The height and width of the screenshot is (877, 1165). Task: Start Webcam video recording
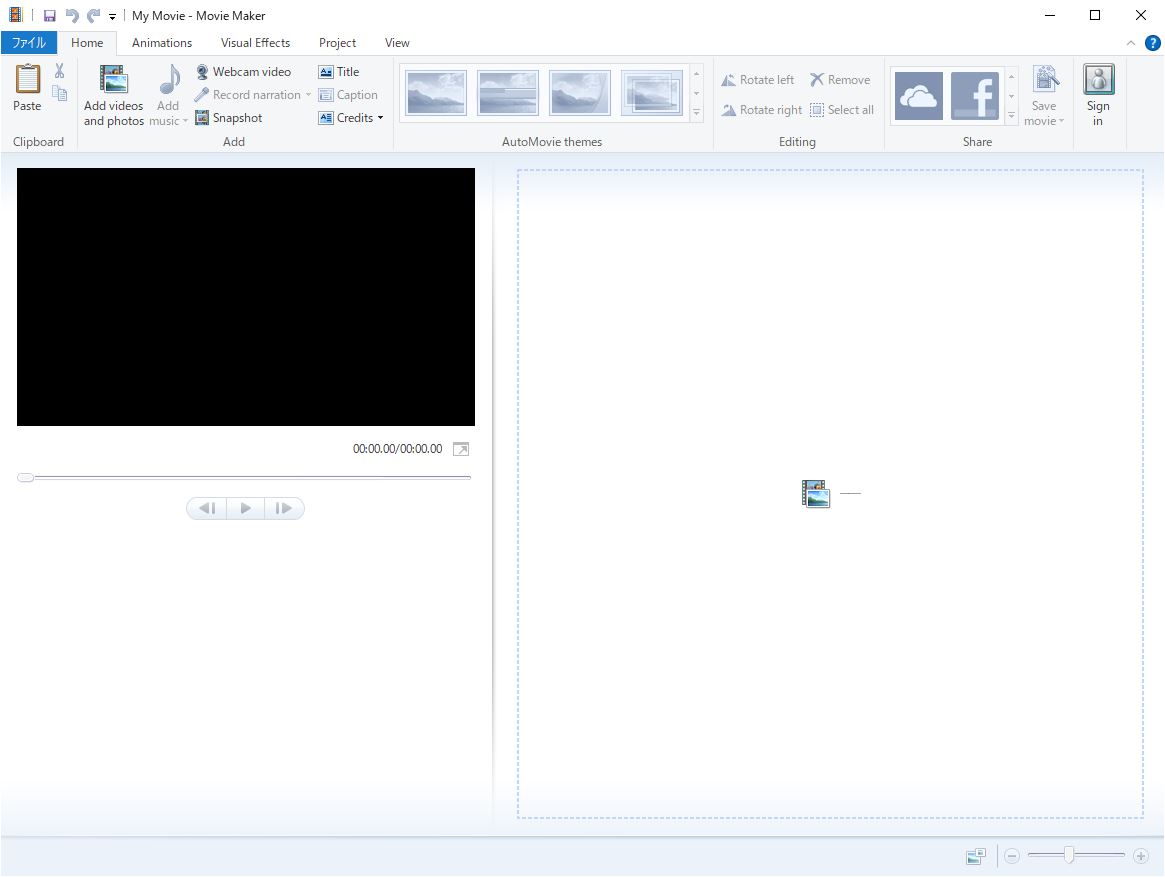pos(243,71)
